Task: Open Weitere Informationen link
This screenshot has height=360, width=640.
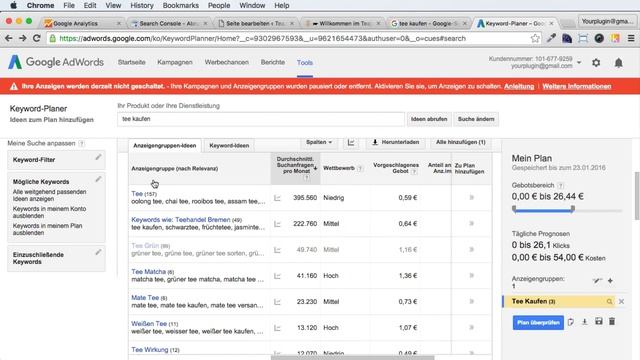Action: click(577, 87)
